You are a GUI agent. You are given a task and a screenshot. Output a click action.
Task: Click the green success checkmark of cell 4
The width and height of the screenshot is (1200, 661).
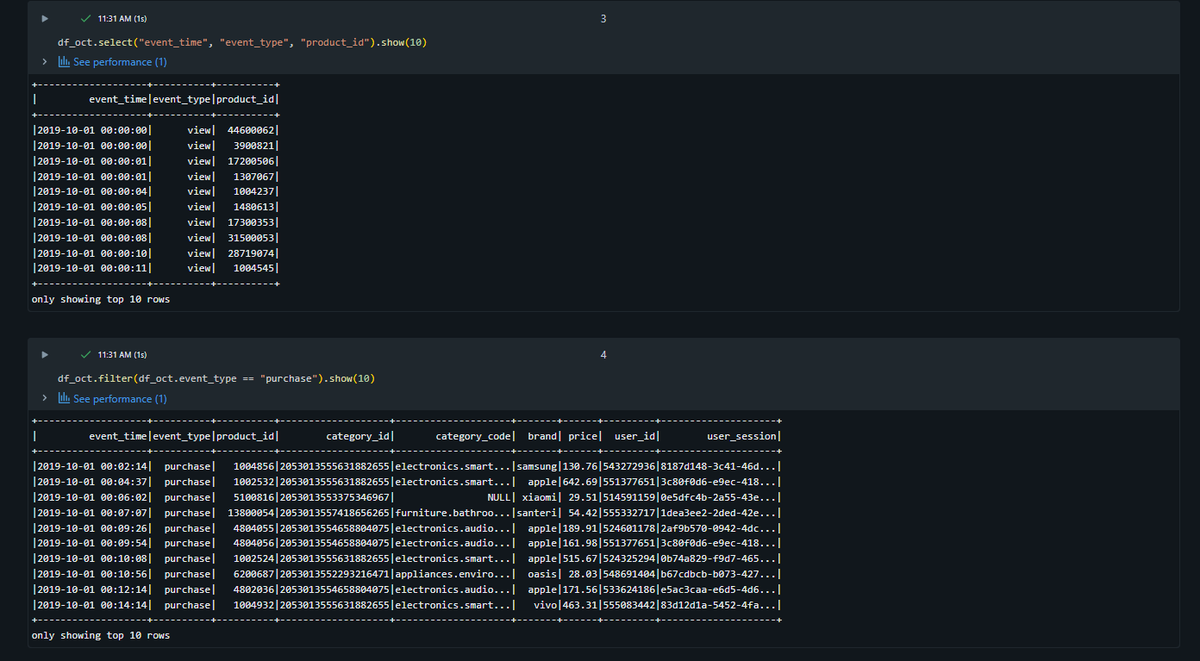tap(88, 355)
